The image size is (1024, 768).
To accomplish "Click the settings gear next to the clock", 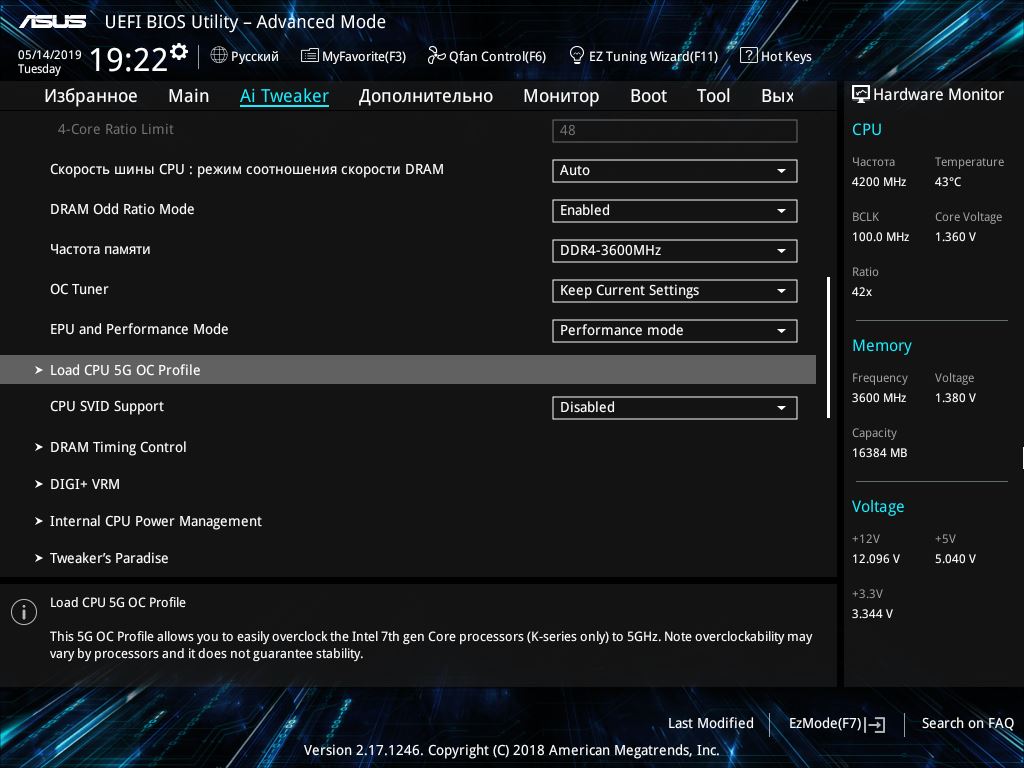I will pos(179,52).
